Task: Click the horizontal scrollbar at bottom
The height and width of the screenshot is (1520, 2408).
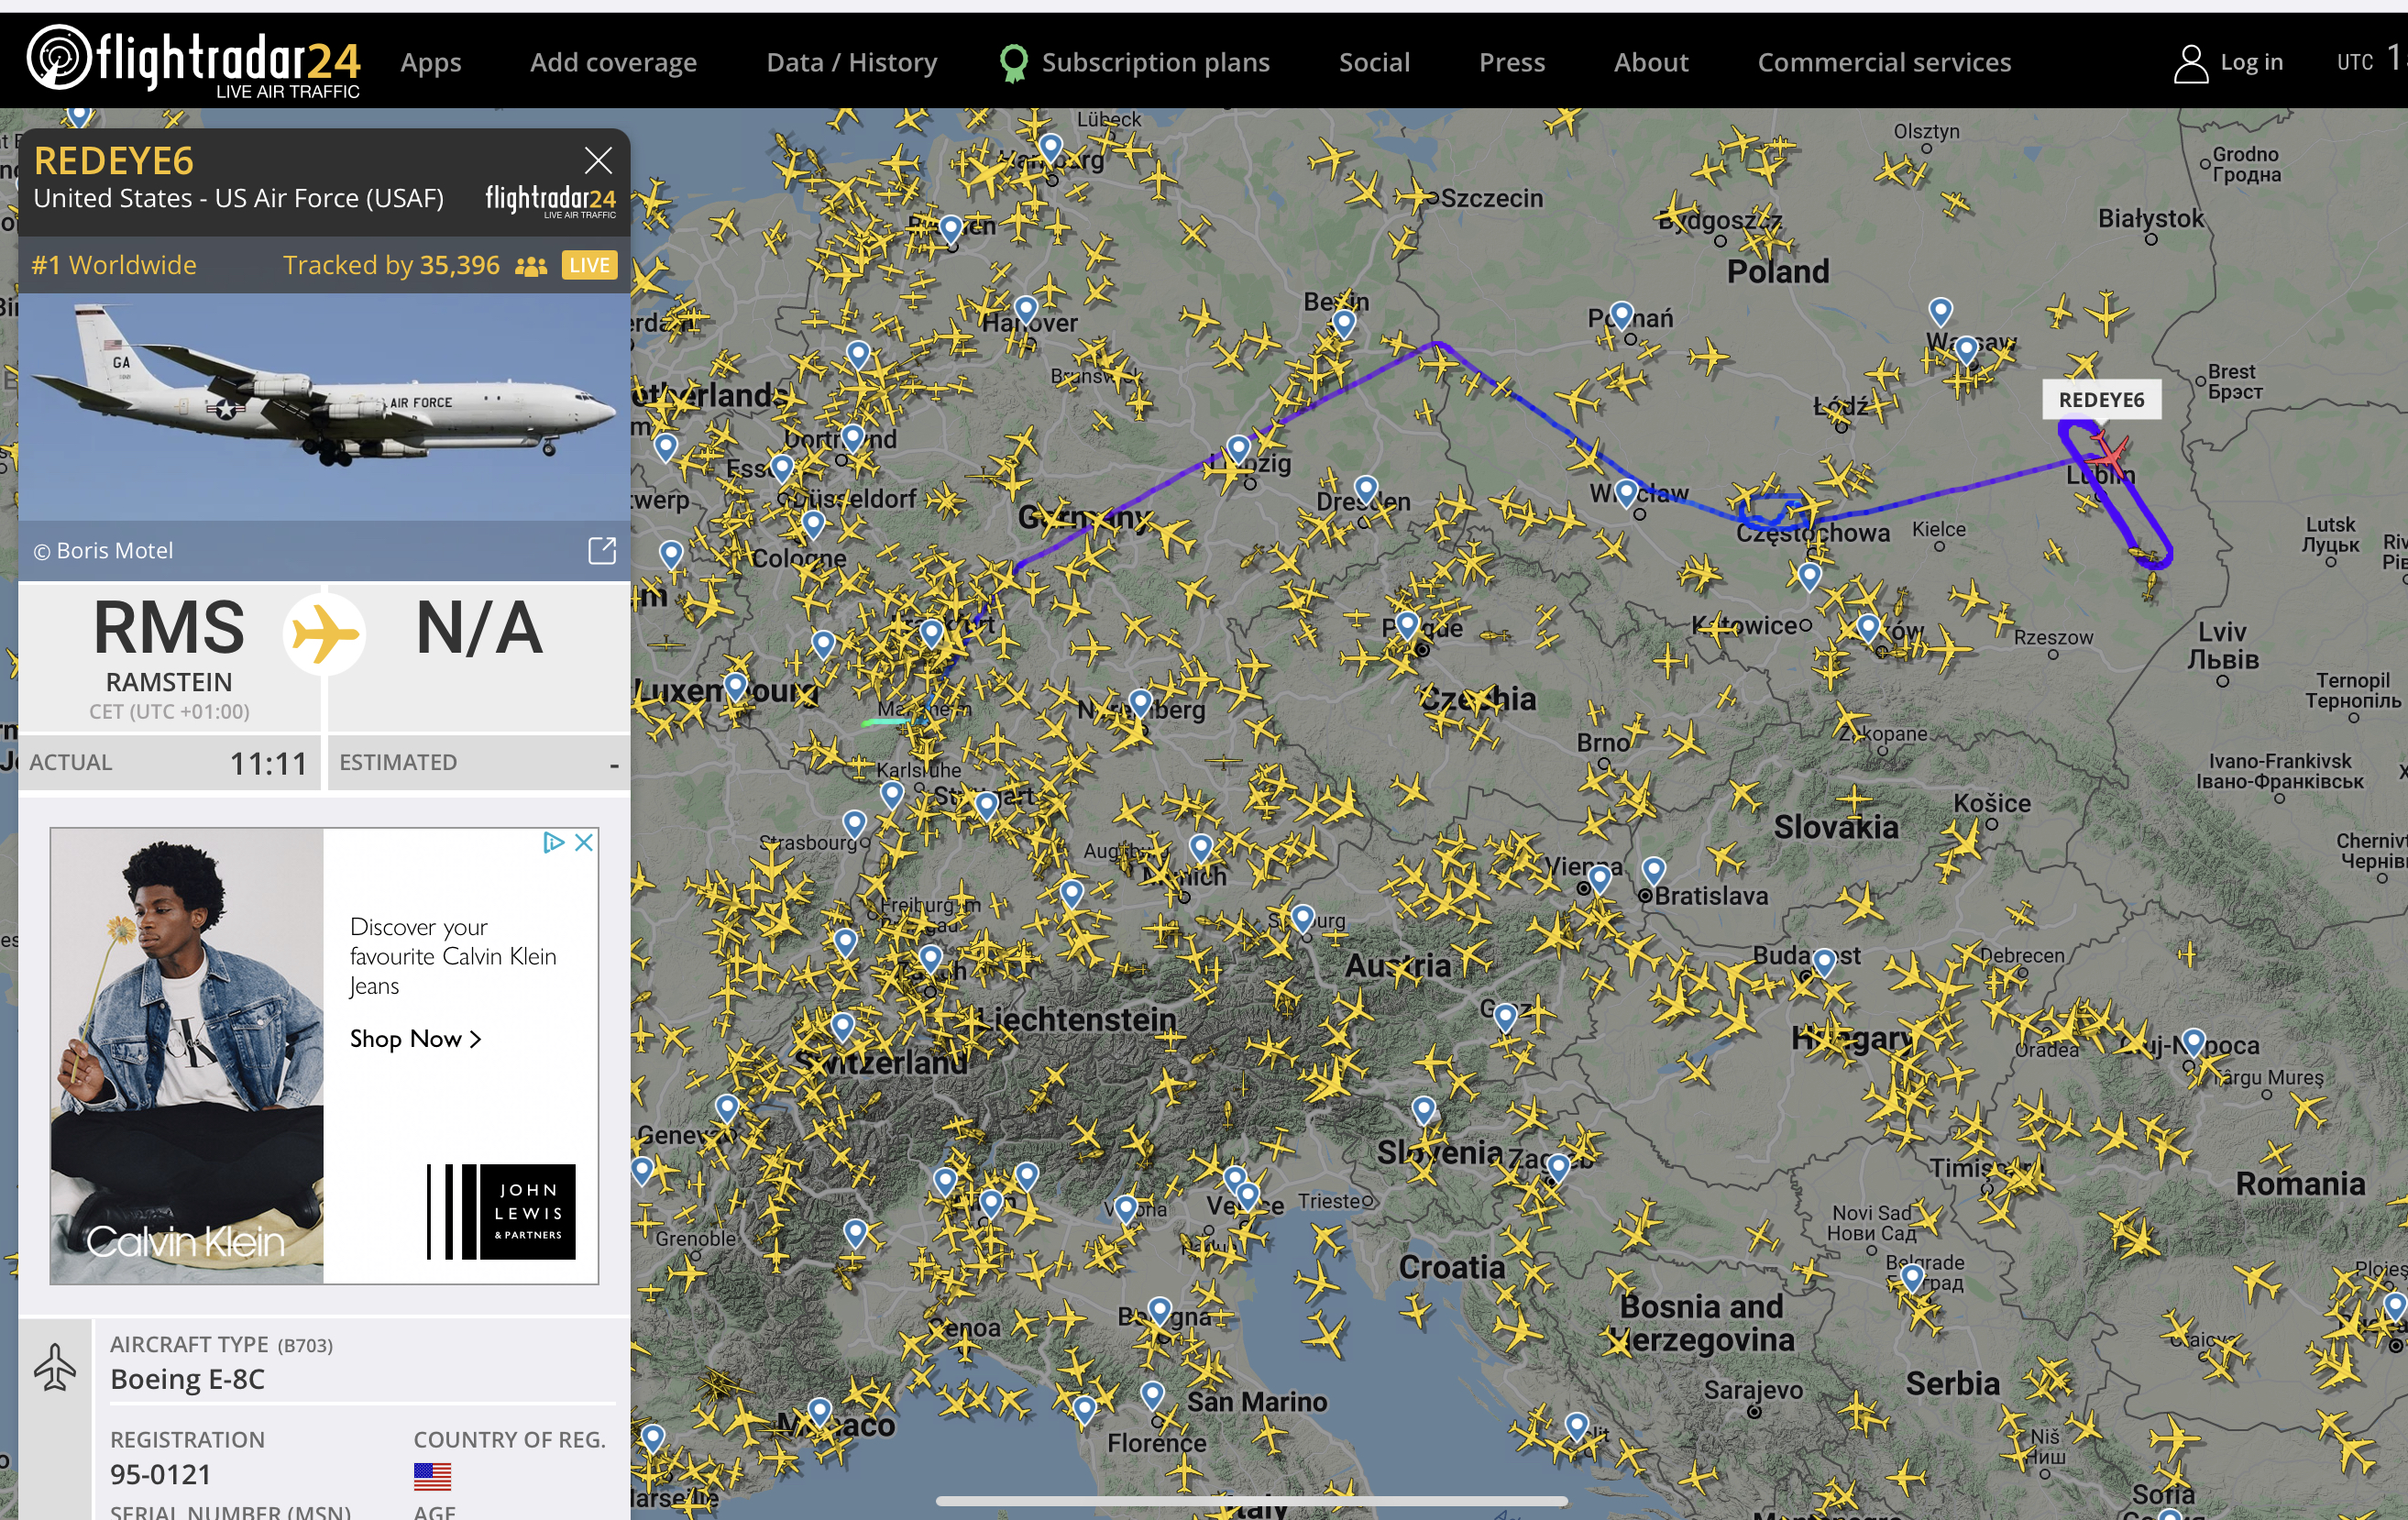Action: (1251, 1500)
